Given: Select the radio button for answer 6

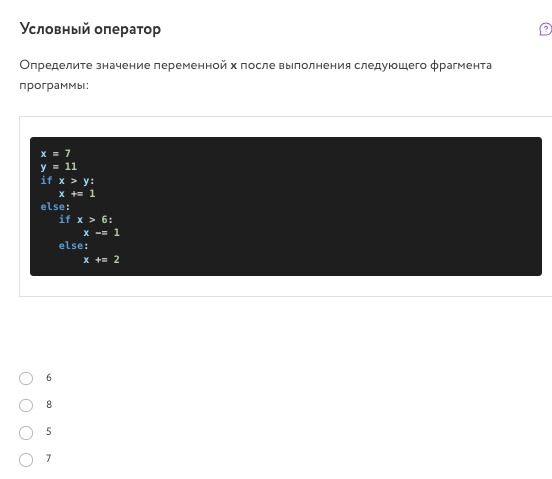Looking at the screenshot, I should click(x=26, y=378).
